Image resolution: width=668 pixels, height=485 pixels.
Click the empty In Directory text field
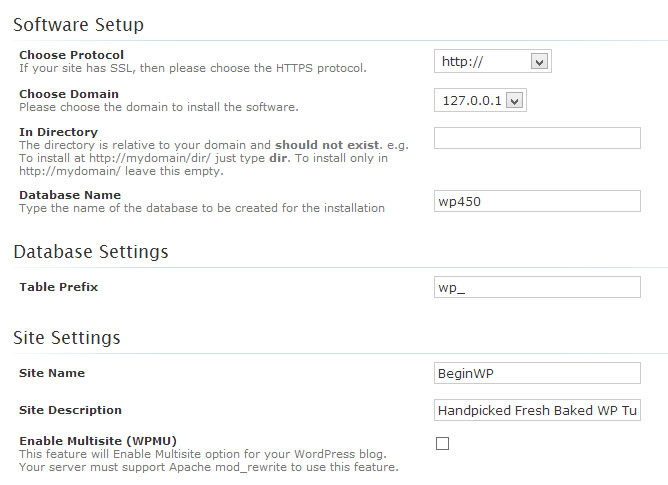coord(537,138)
